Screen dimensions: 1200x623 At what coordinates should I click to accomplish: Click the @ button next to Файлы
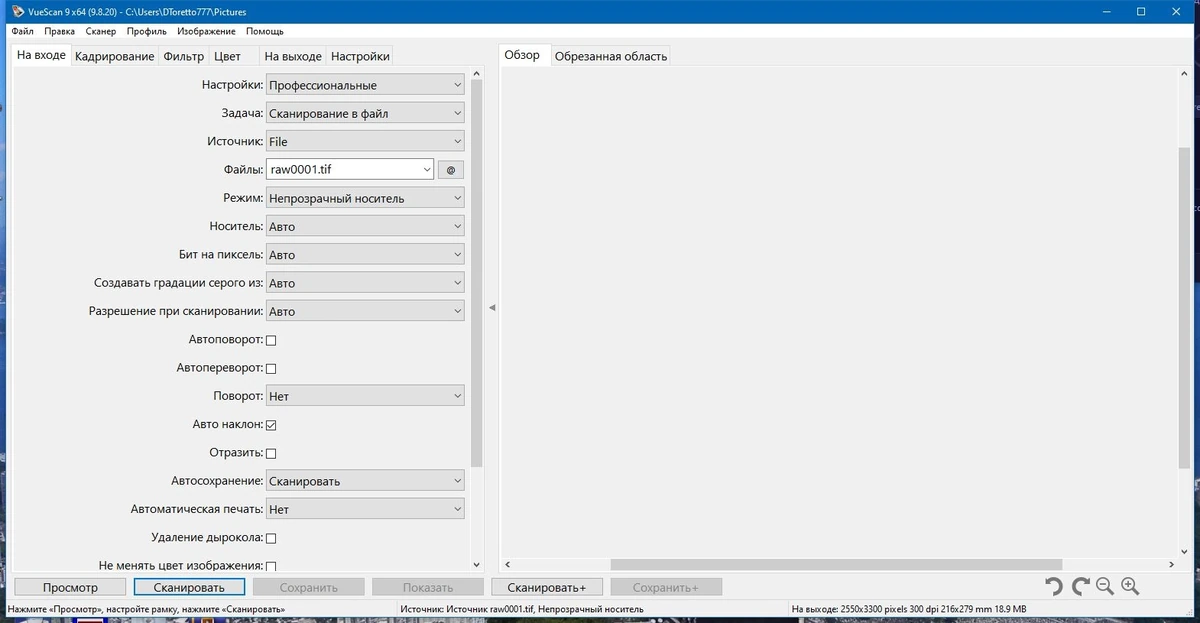[451, 170]
